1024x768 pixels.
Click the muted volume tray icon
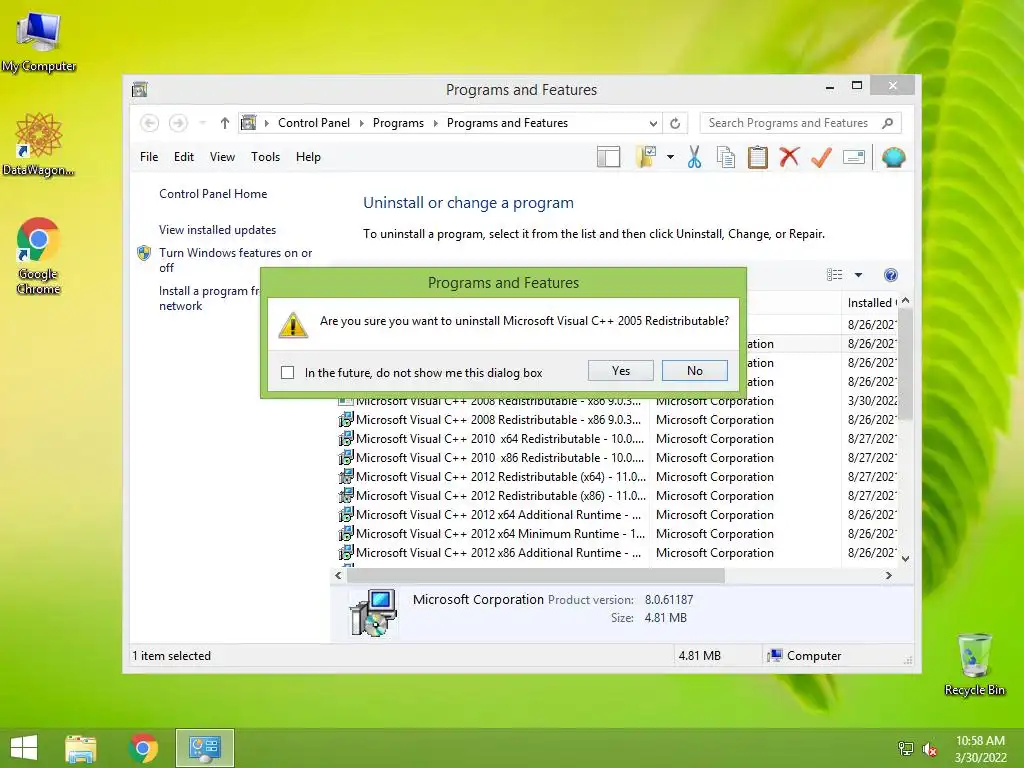(x=929, y=749)
